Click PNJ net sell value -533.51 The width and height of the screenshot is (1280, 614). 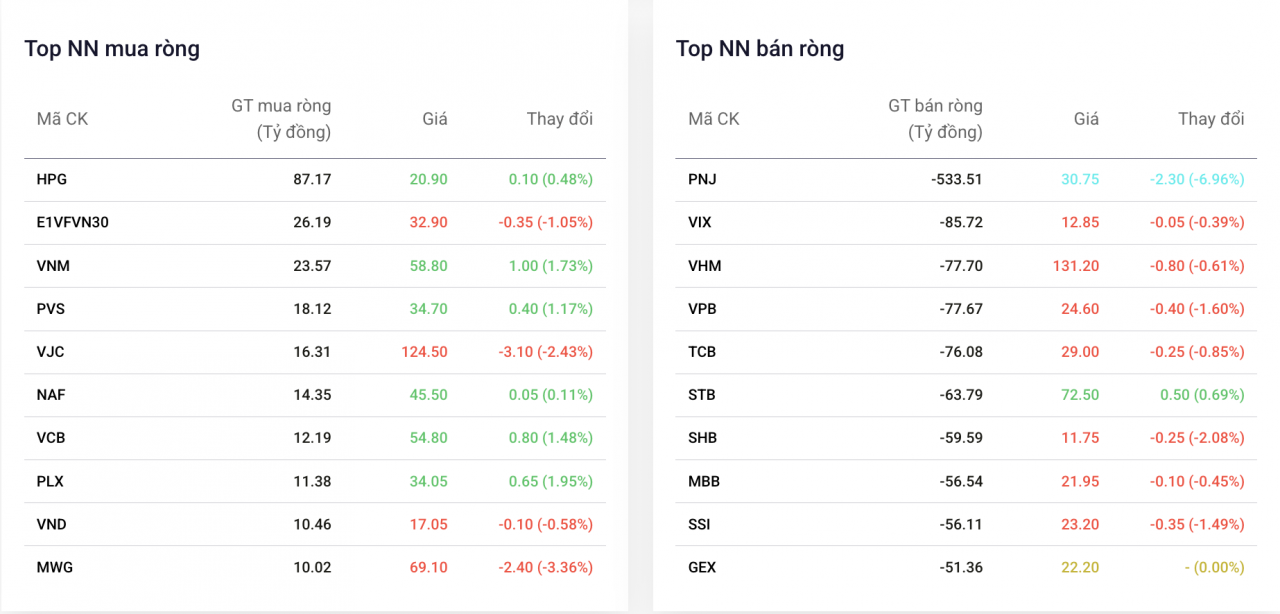[x=957, y=179]
